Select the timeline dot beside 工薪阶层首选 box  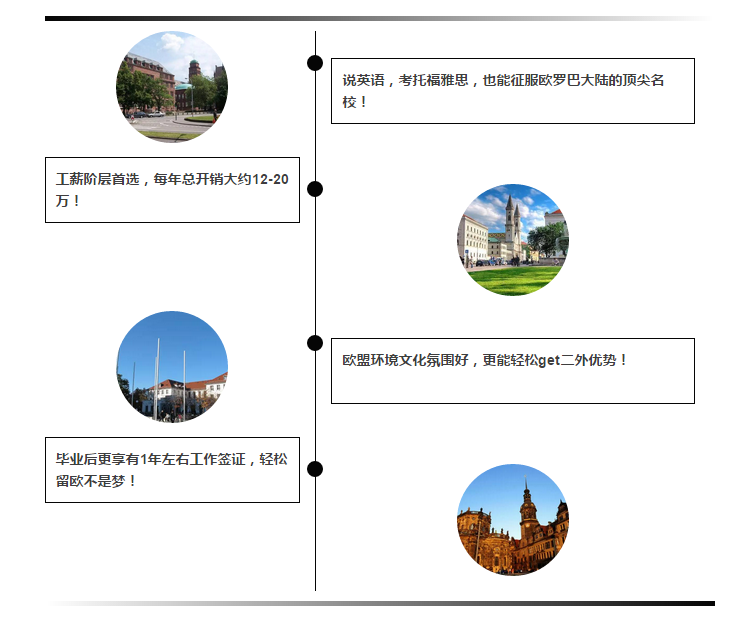coord(315,189)
